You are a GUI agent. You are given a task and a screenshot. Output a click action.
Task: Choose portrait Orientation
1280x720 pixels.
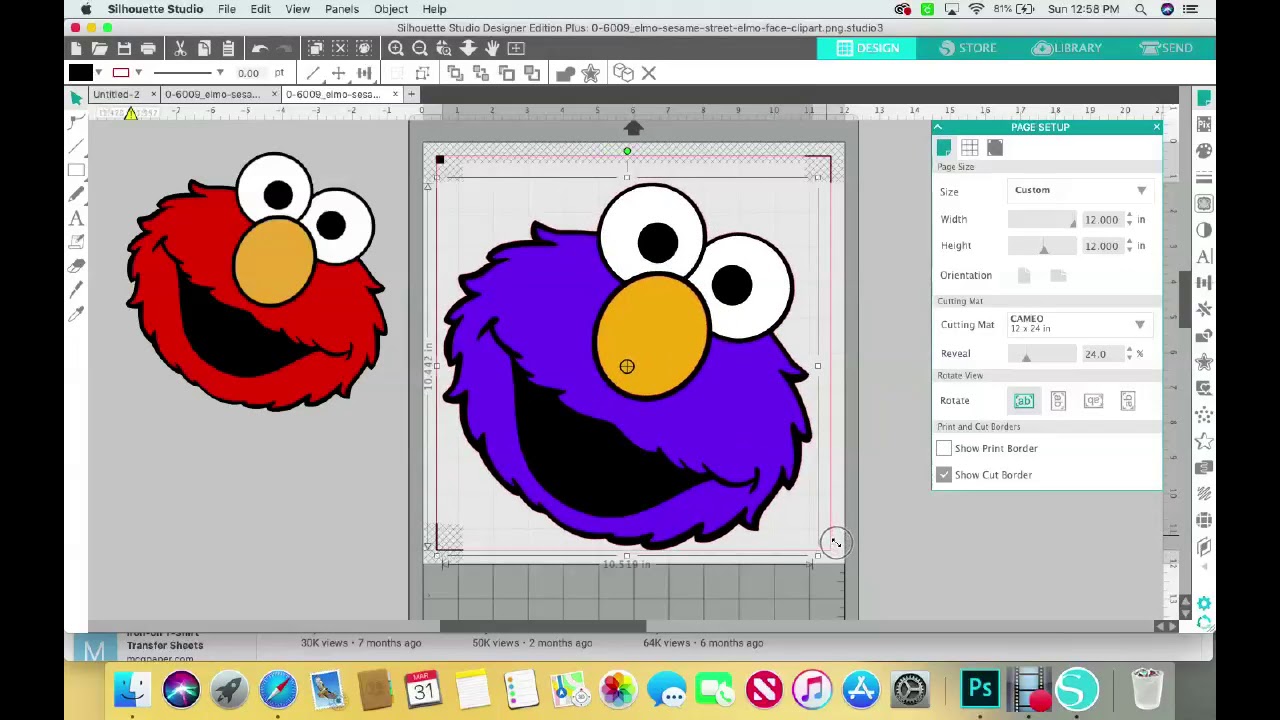pos(1024,275)
